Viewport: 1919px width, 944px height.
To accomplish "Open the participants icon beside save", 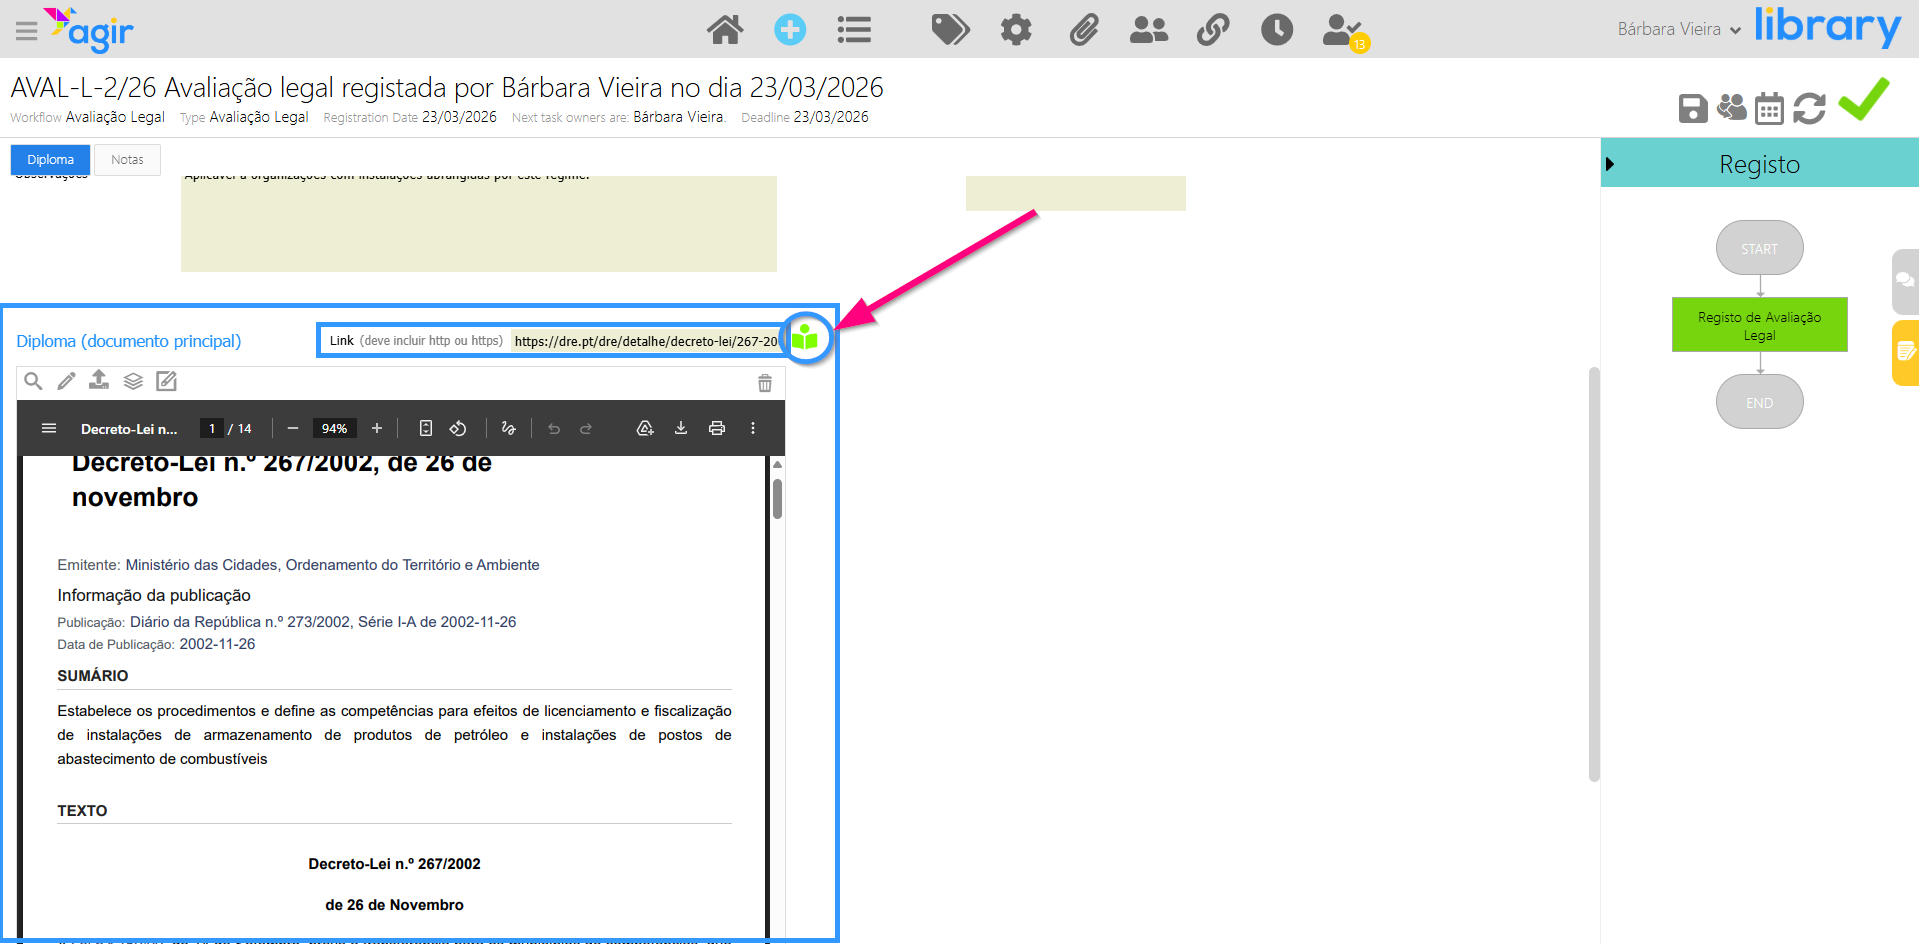I will 1731,107.
